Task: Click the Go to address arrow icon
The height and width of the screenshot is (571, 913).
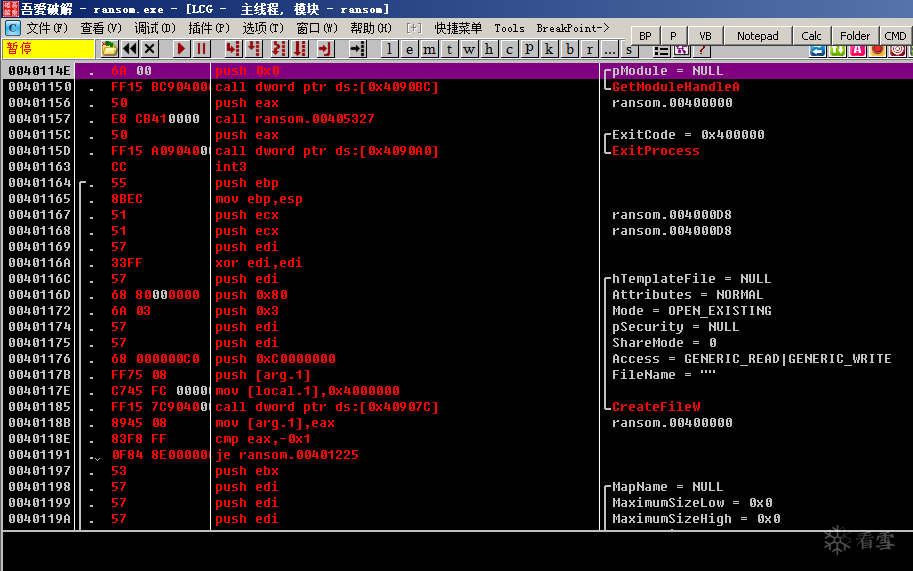Action: (358, 49)
